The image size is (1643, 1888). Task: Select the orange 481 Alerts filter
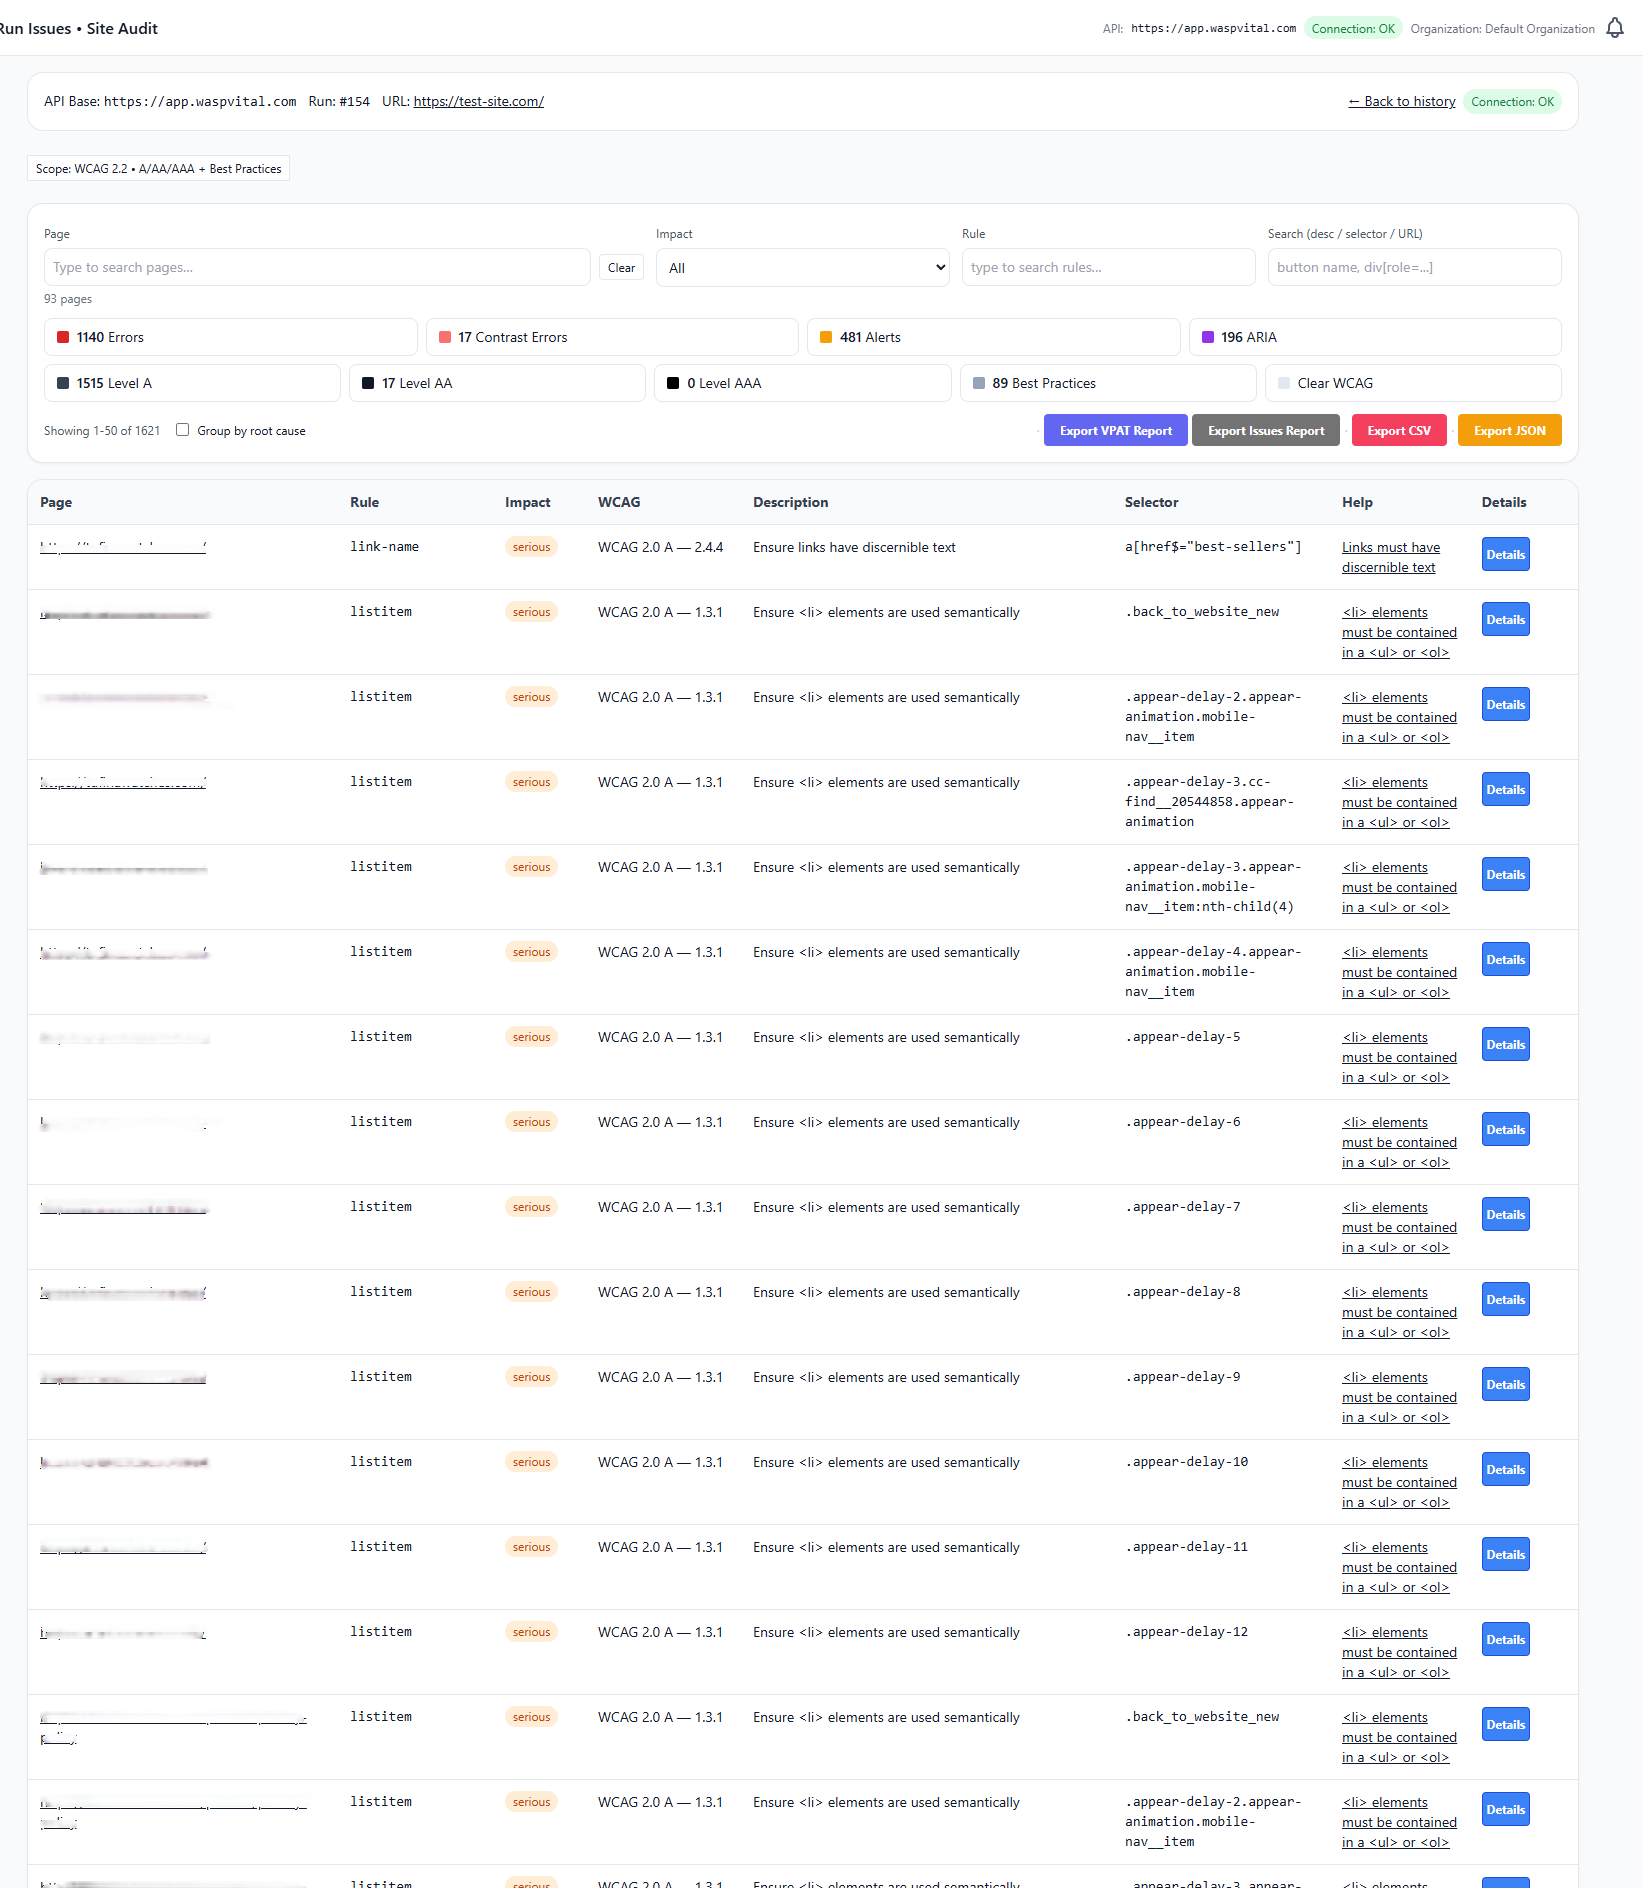point(992,337)
